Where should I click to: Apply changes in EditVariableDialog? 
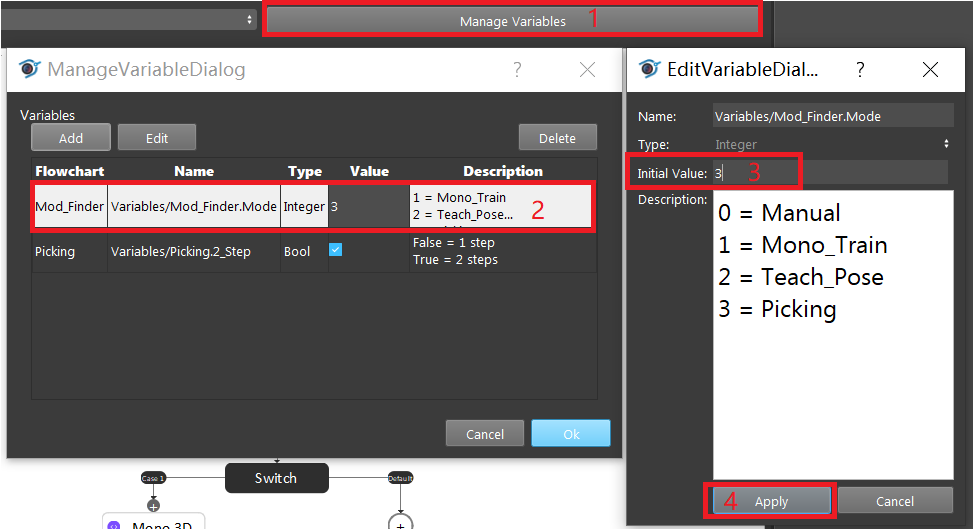[771, 501]
